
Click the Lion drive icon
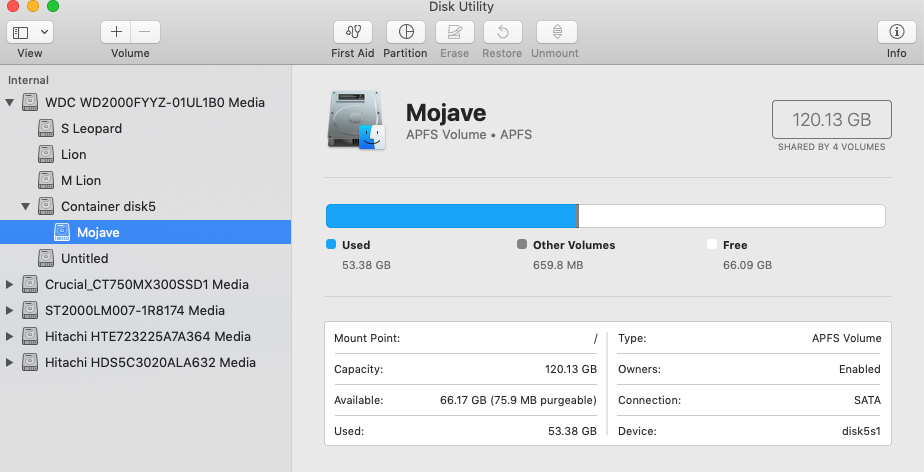coord(46,154)
